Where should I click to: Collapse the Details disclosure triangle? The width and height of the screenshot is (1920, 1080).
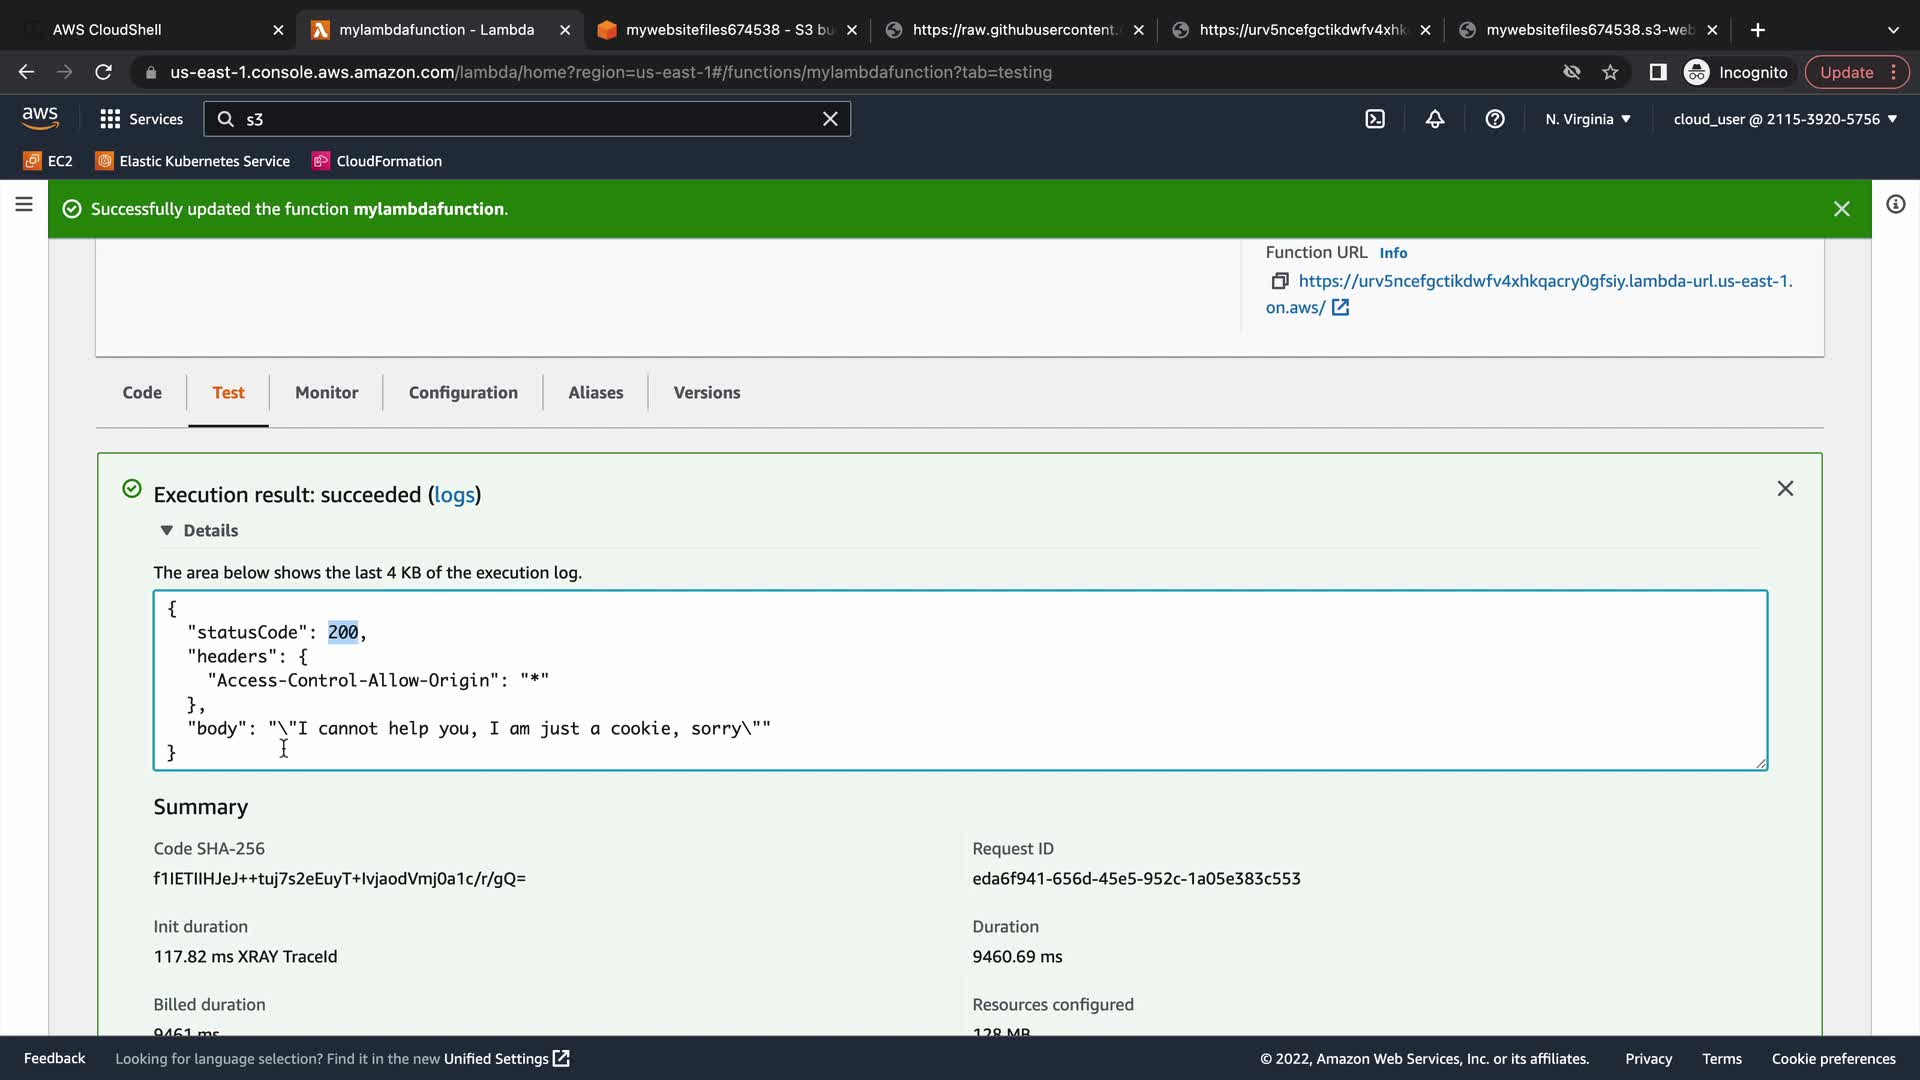pyautogui.click(x=167, y=530)
